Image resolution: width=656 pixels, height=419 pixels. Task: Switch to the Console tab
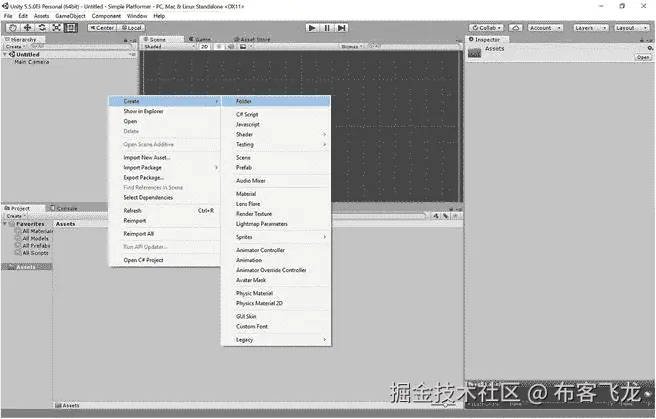pyautogui.click(x=64, y=208)
